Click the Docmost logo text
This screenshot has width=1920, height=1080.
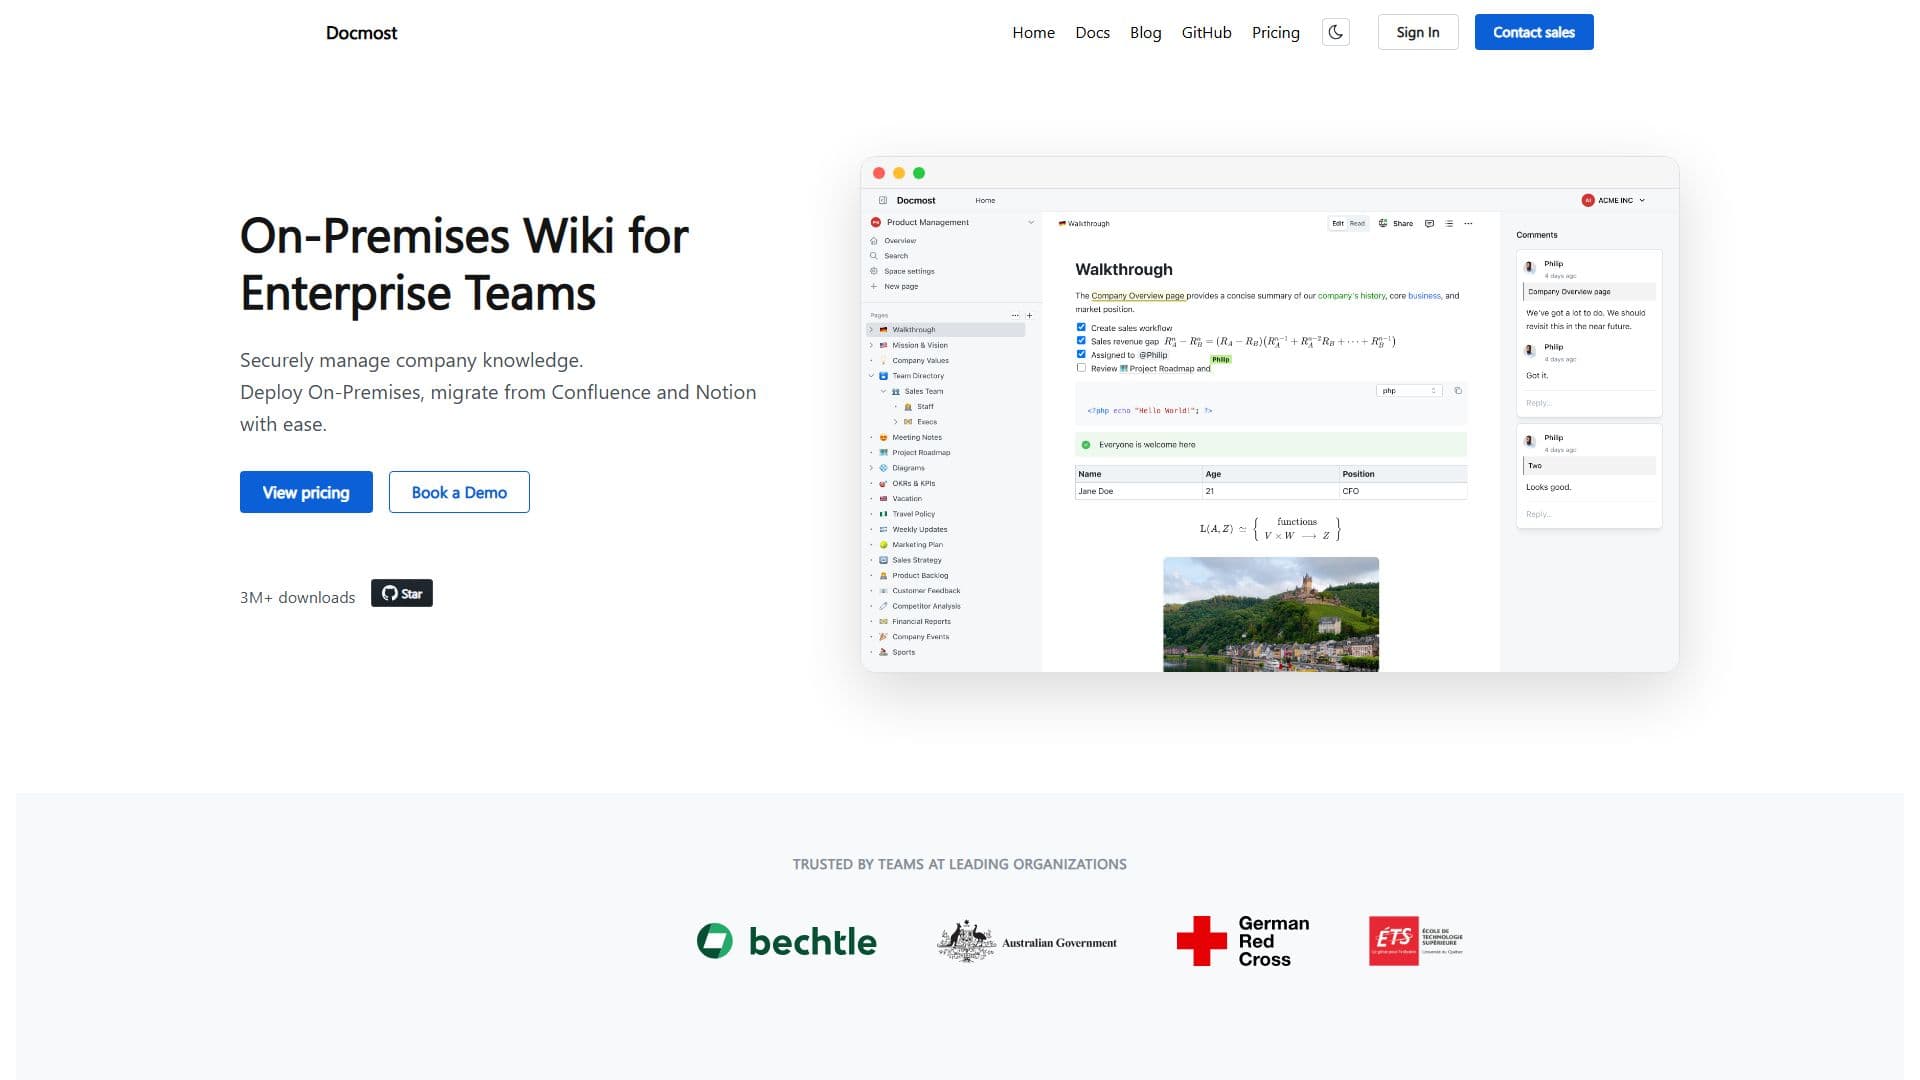coord(361,32)
